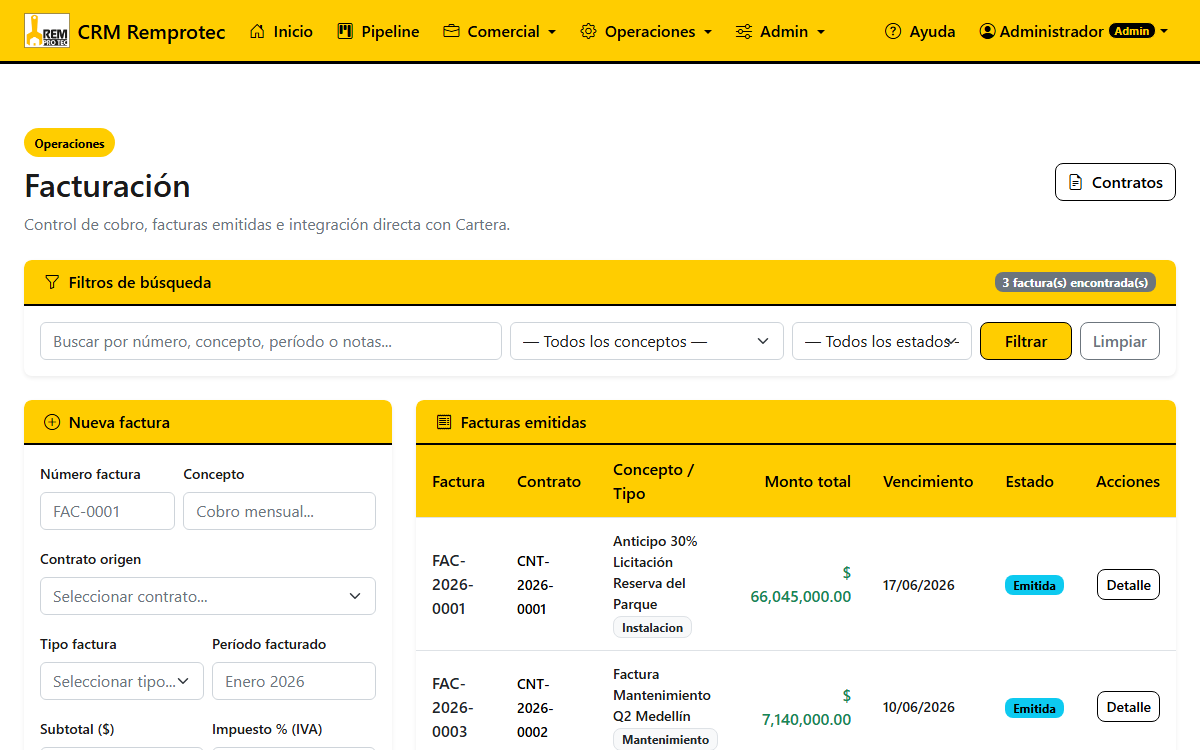Expand the Admin dropdown menu
1200x750 pixels.
click(780, 32)
